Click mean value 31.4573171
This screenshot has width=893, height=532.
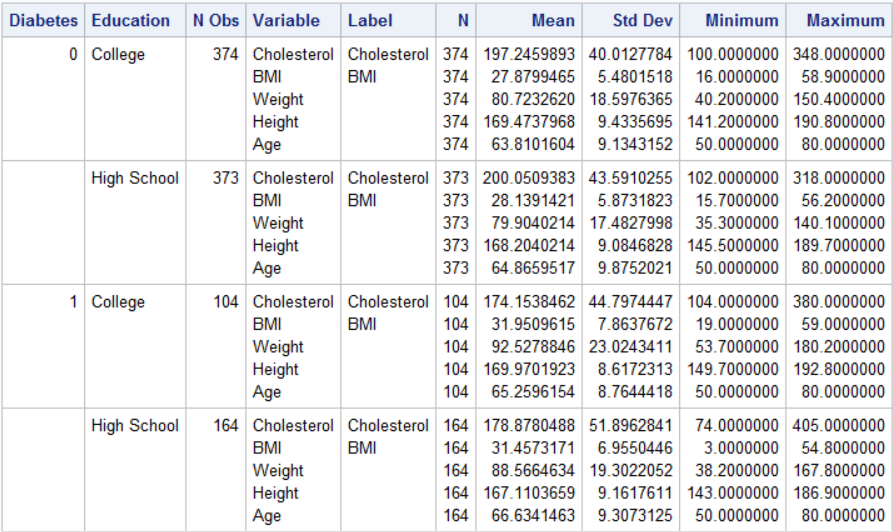click(533, 448)
